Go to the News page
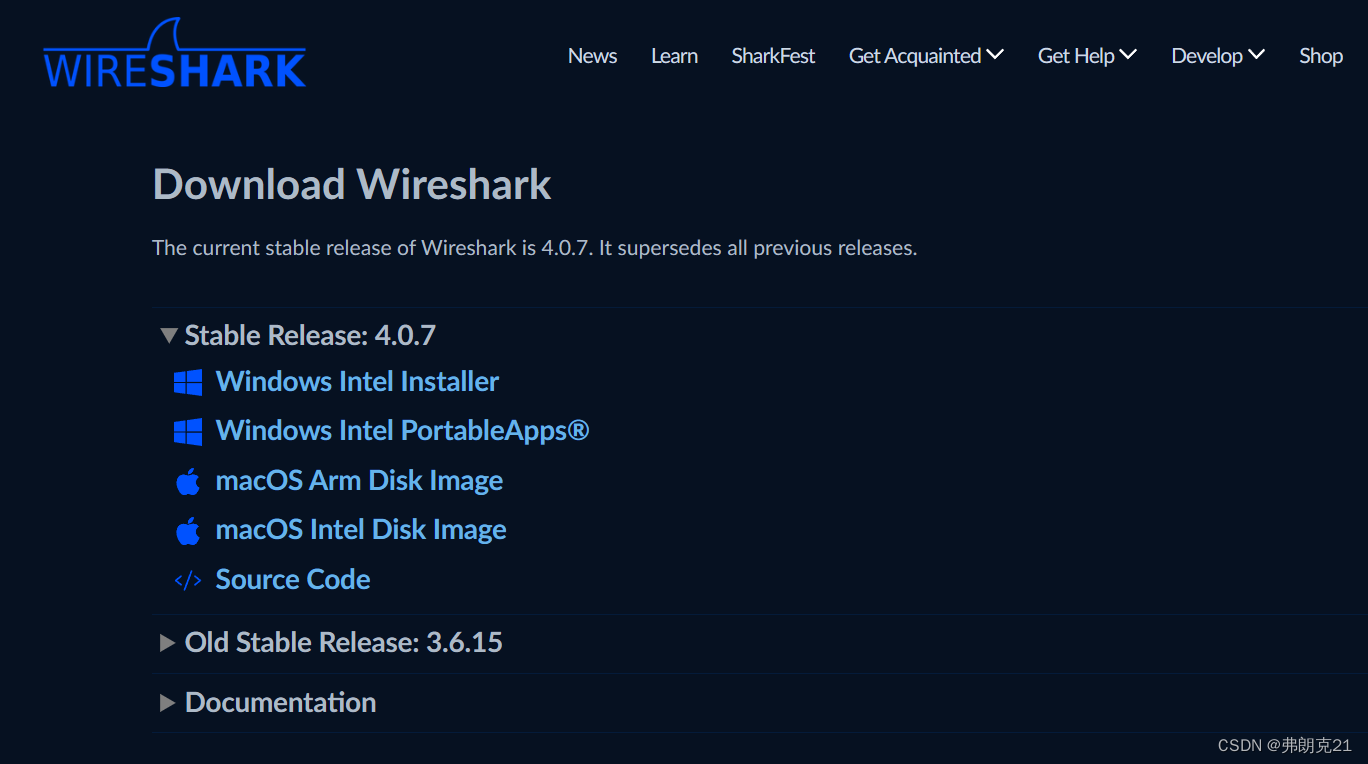The width and height of the screenshot is (1368, 764). pos(592,56)
